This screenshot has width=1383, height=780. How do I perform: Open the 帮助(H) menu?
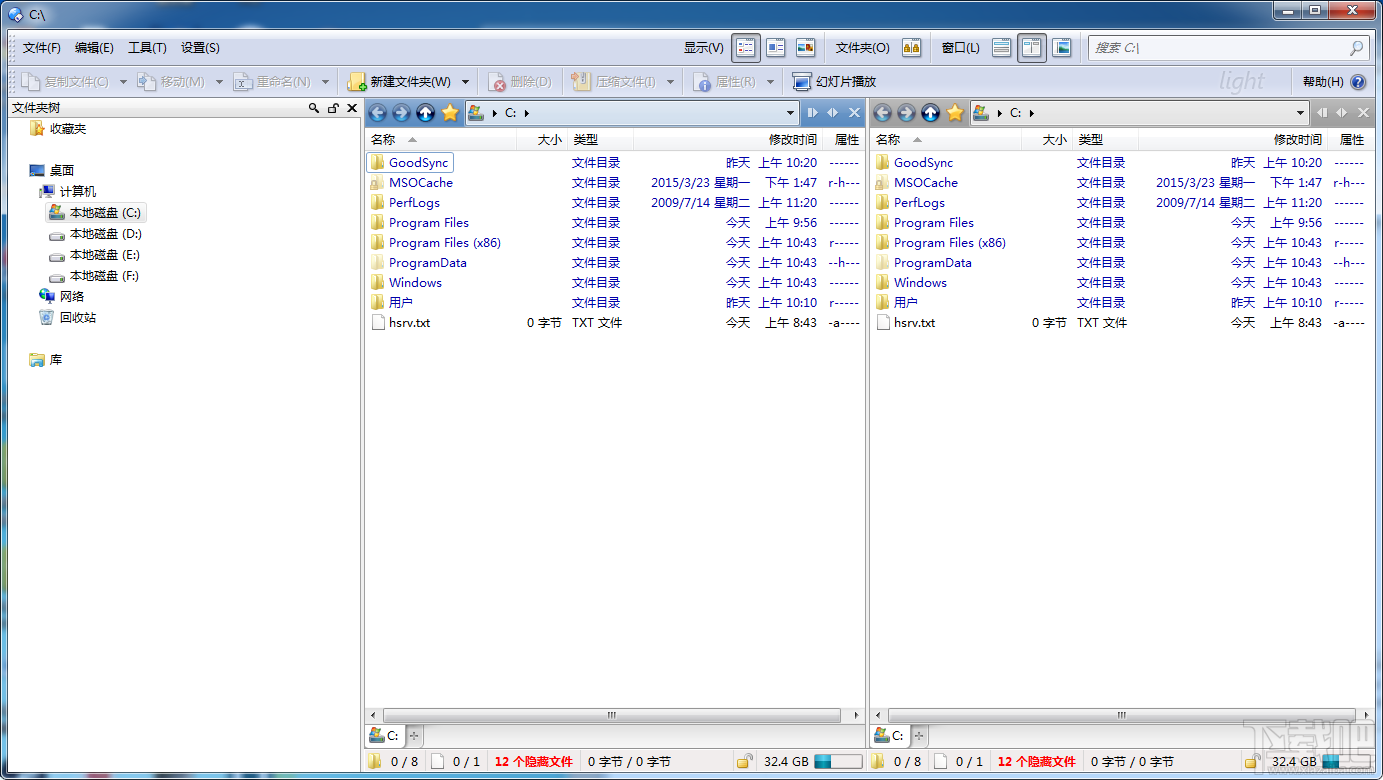[1323, 82]
